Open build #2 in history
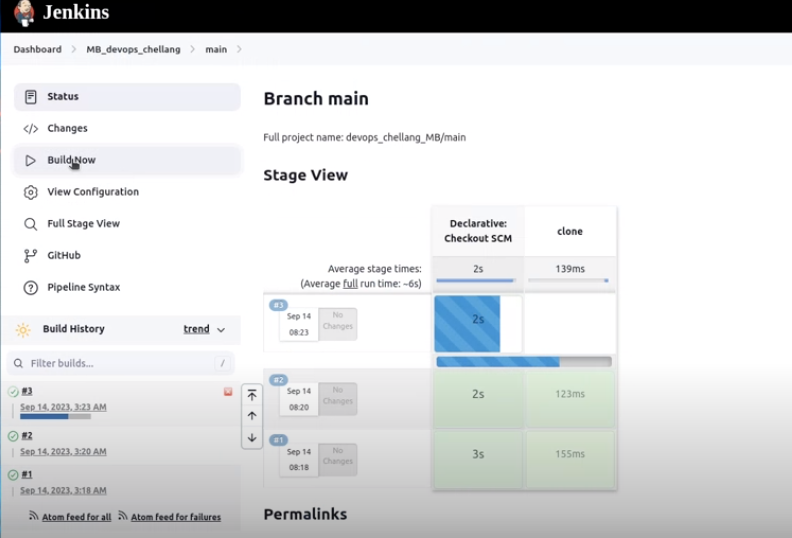 [27, 435]
